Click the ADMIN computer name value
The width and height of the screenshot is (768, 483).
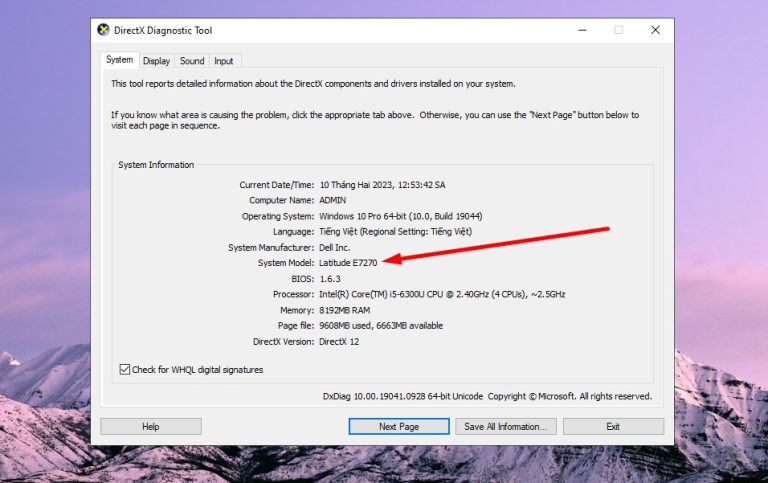coord(334,200)
